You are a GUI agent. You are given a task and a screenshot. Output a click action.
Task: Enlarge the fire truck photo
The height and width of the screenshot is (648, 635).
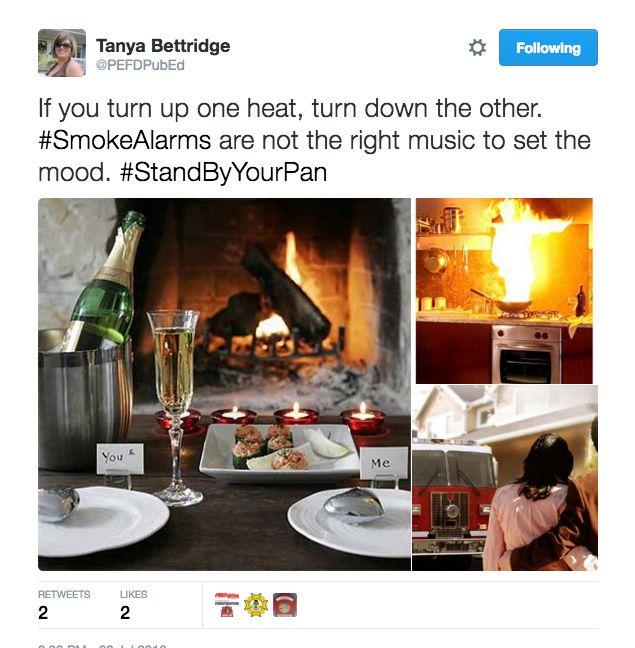[505, 478]
